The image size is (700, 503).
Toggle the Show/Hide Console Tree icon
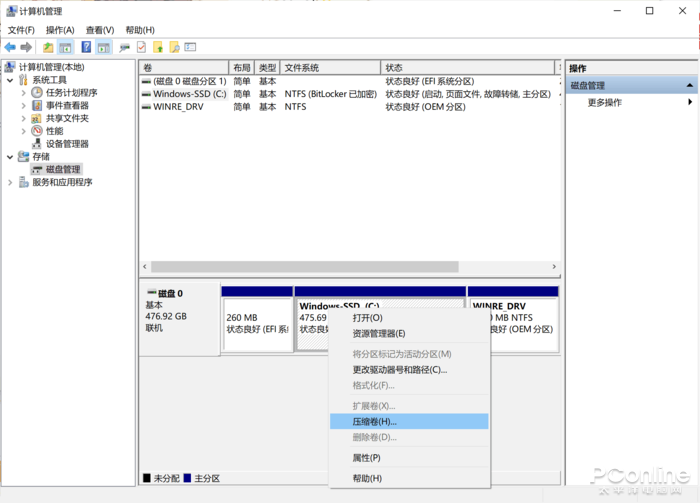pos(65,47)
